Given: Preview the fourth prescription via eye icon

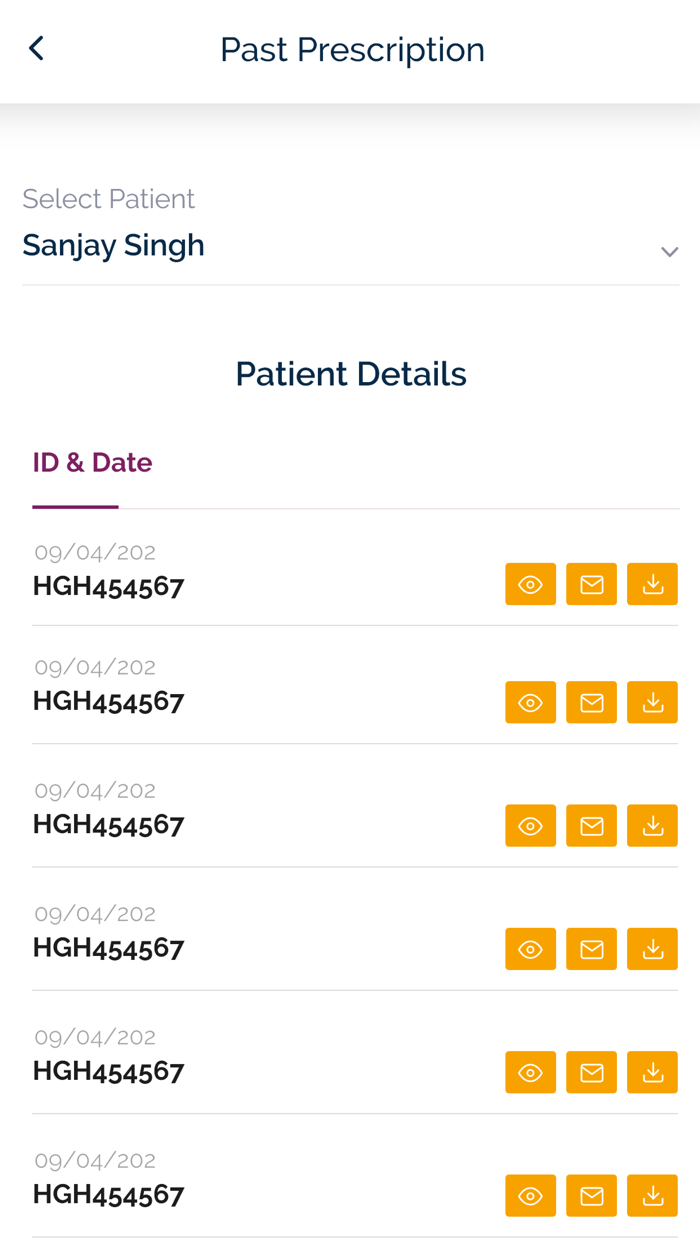Looking at the screenshot, I should [530, 949].
